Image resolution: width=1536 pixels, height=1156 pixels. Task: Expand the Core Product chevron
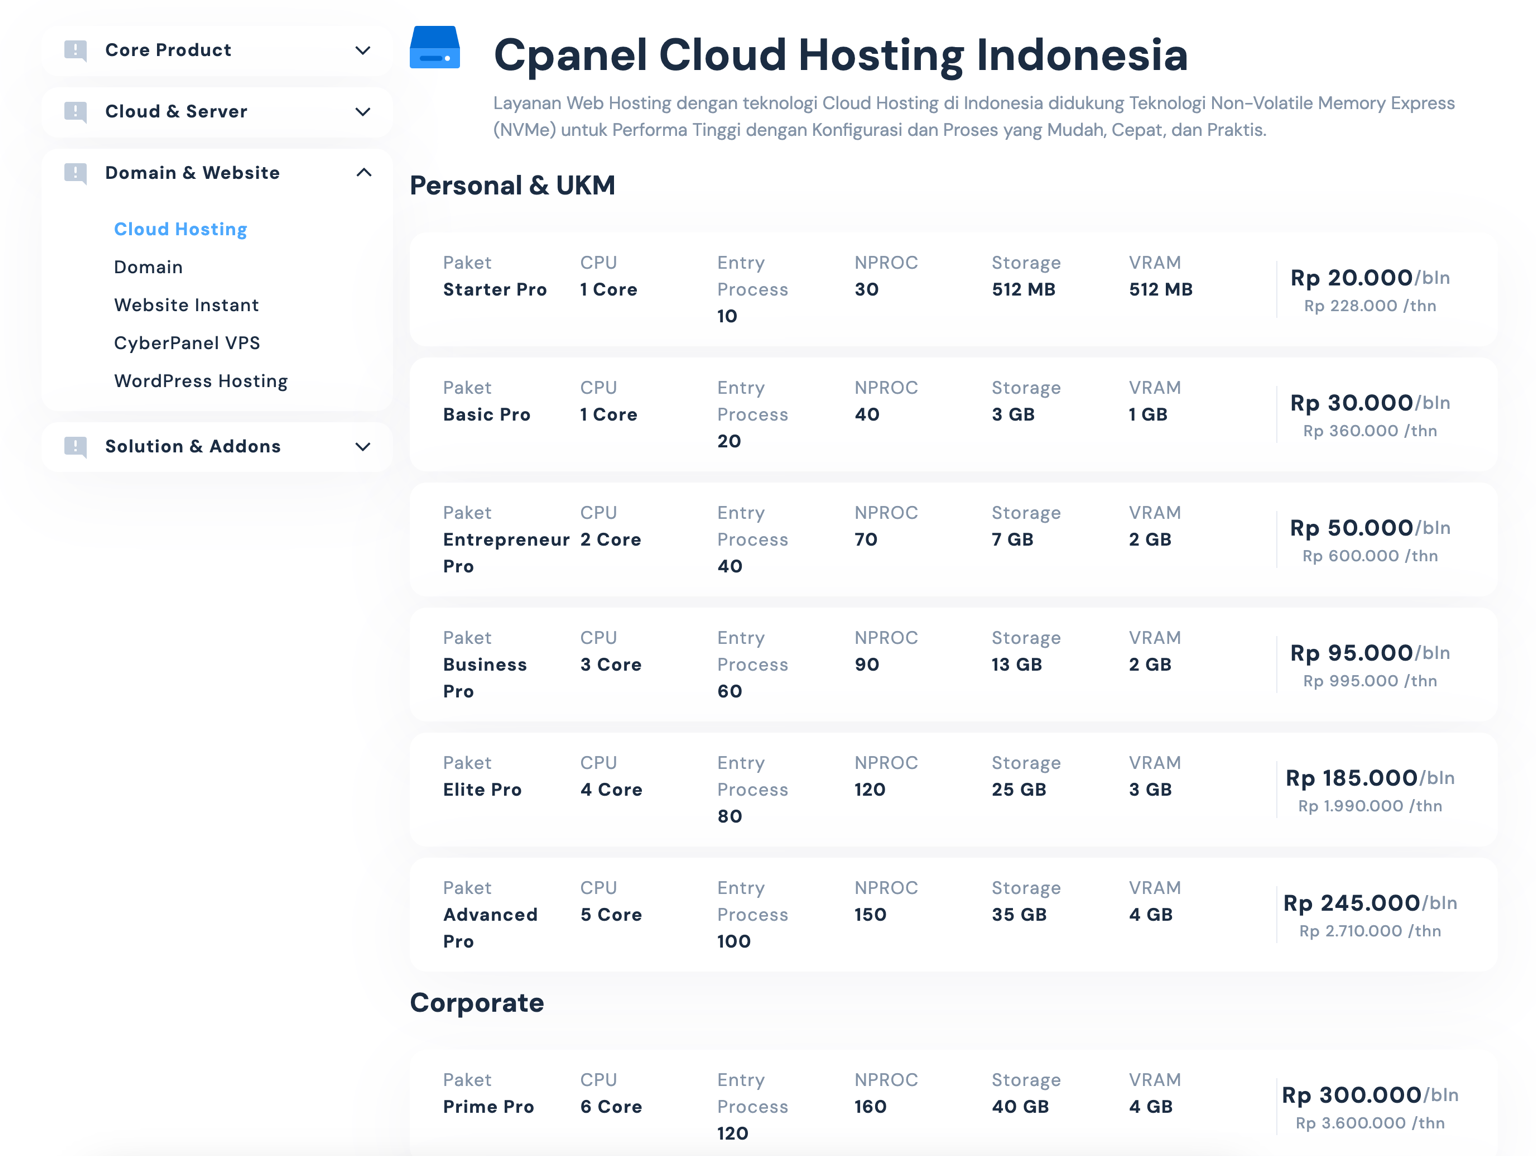tap(363, 50)
